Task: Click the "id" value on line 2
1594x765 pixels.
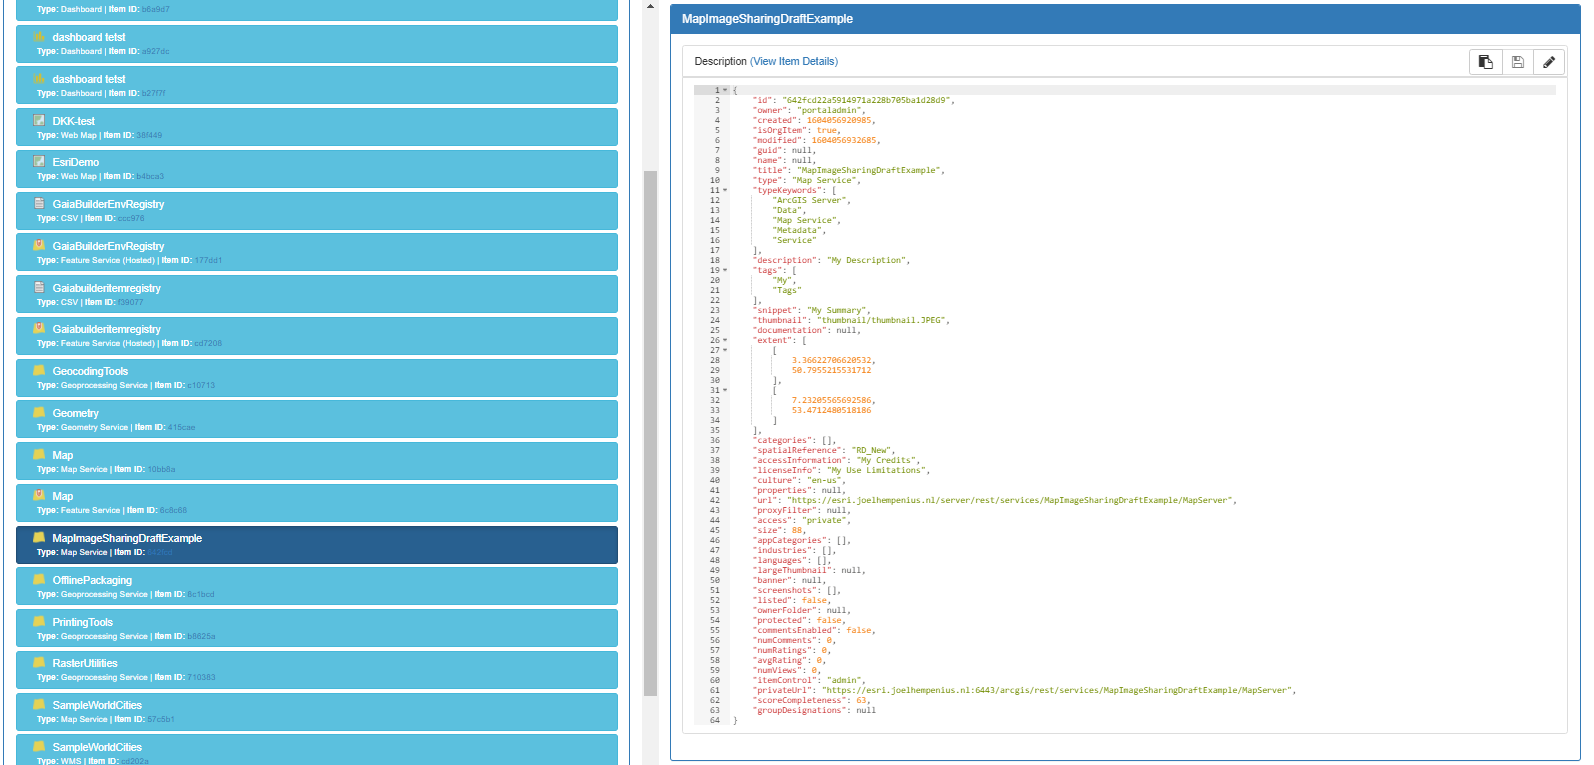Action: [868, 100]
